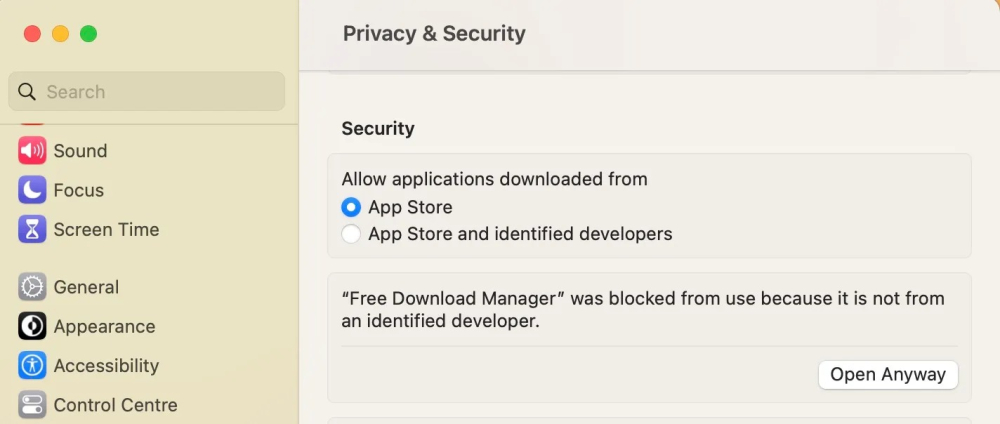Choose the Control Centre label in sidebar

[115, 405]
